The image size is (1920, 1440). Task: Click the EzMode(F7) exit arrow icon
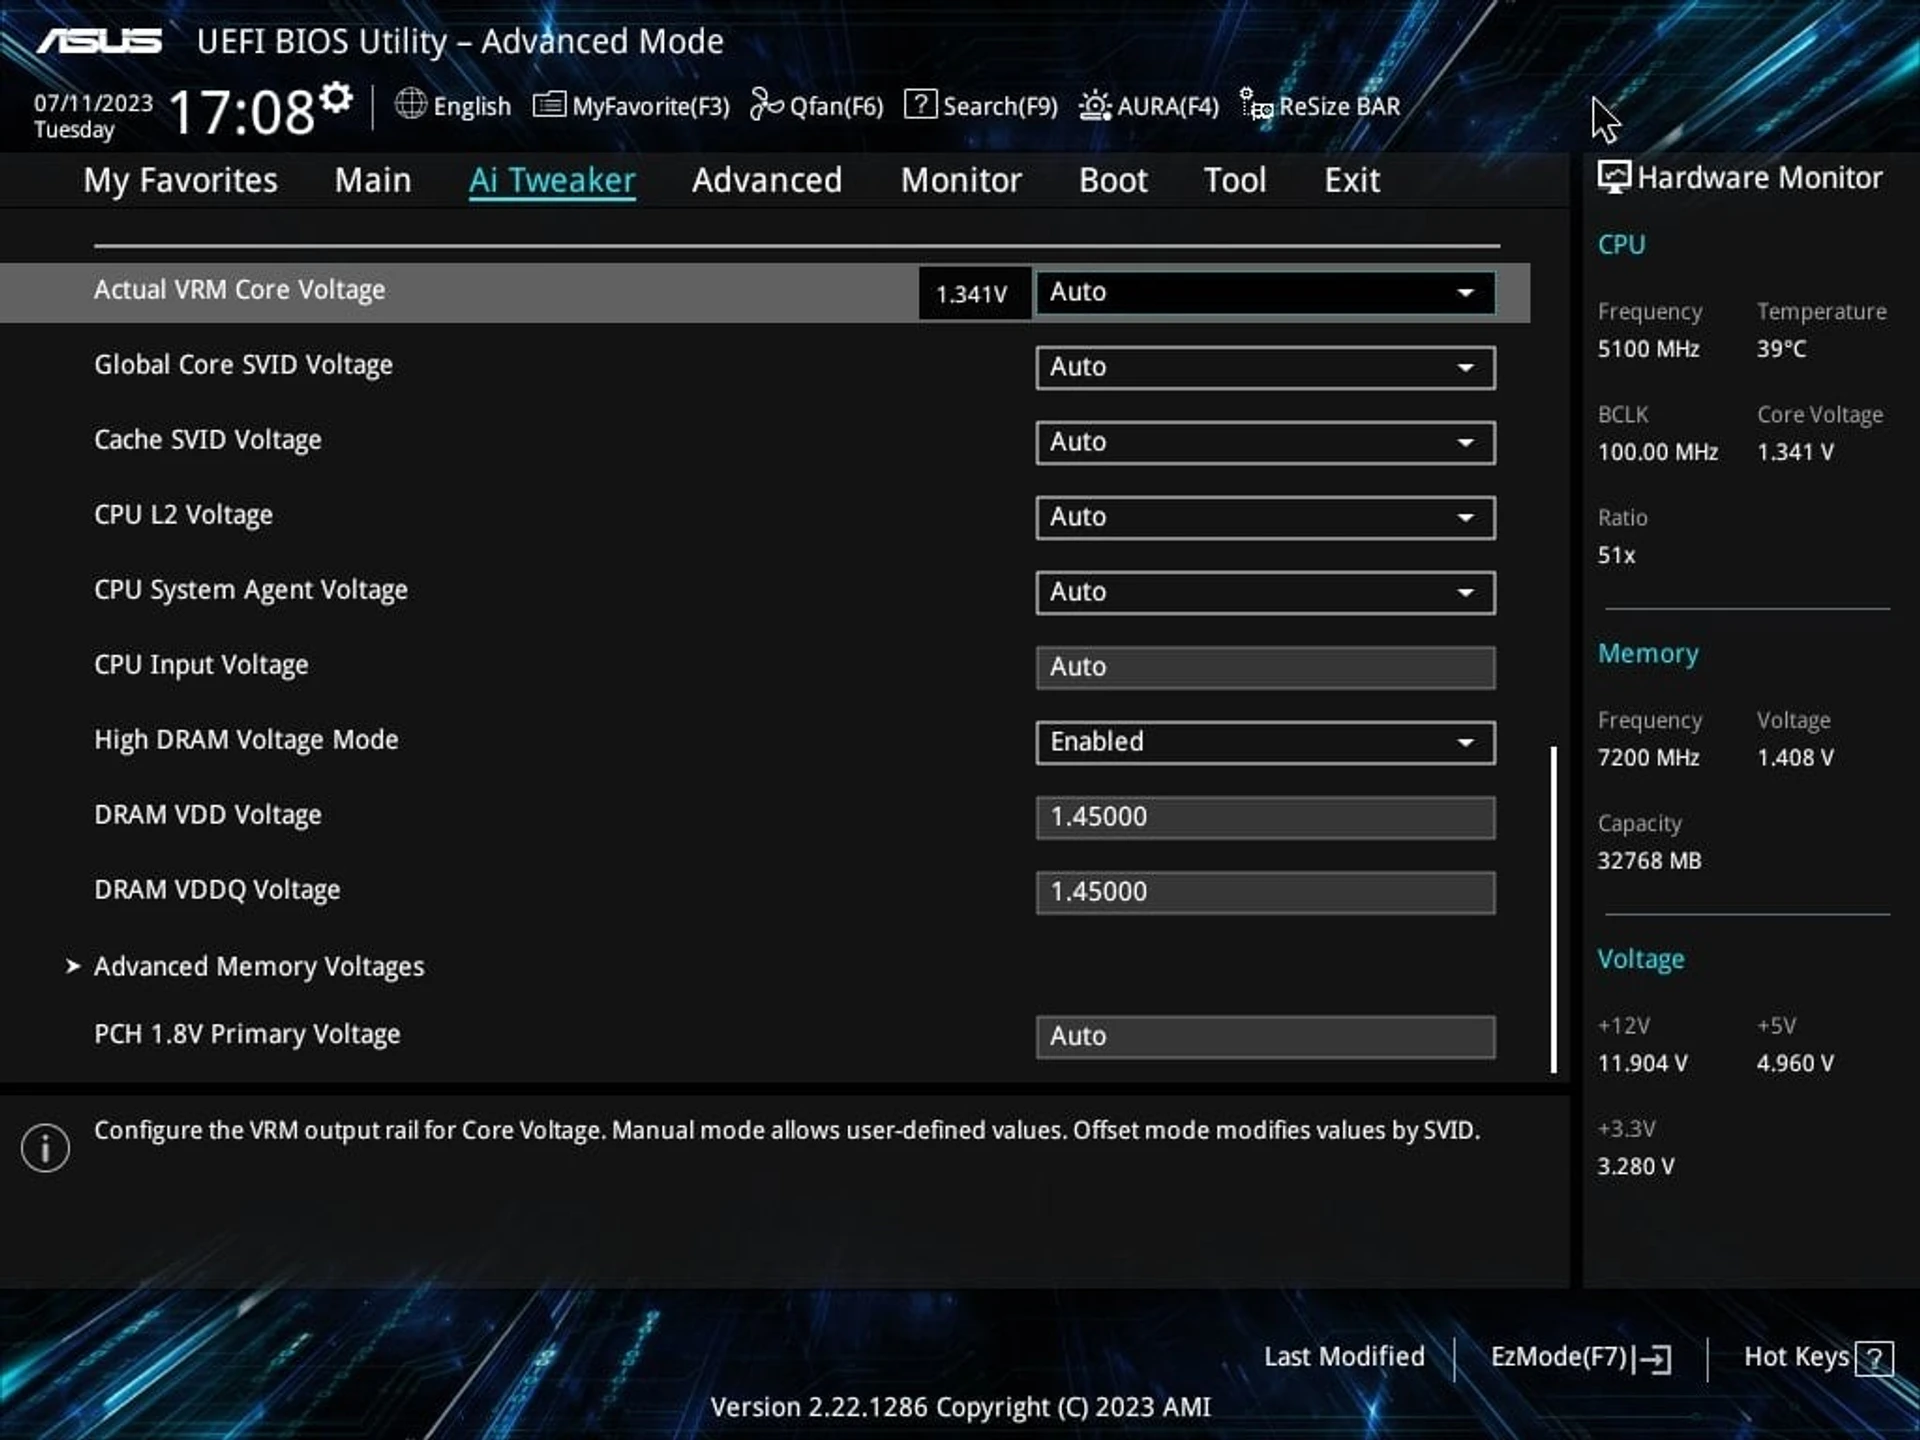pos(1652,1359)
